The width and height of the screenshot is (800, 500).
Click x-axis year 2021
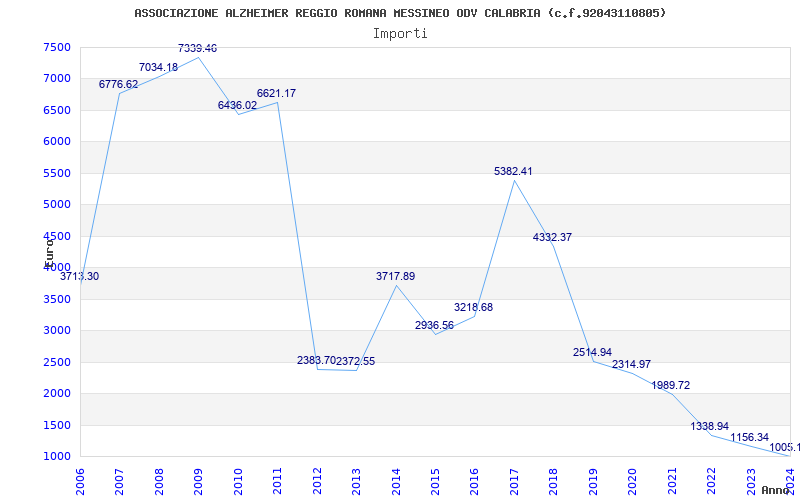click(672, 482)
